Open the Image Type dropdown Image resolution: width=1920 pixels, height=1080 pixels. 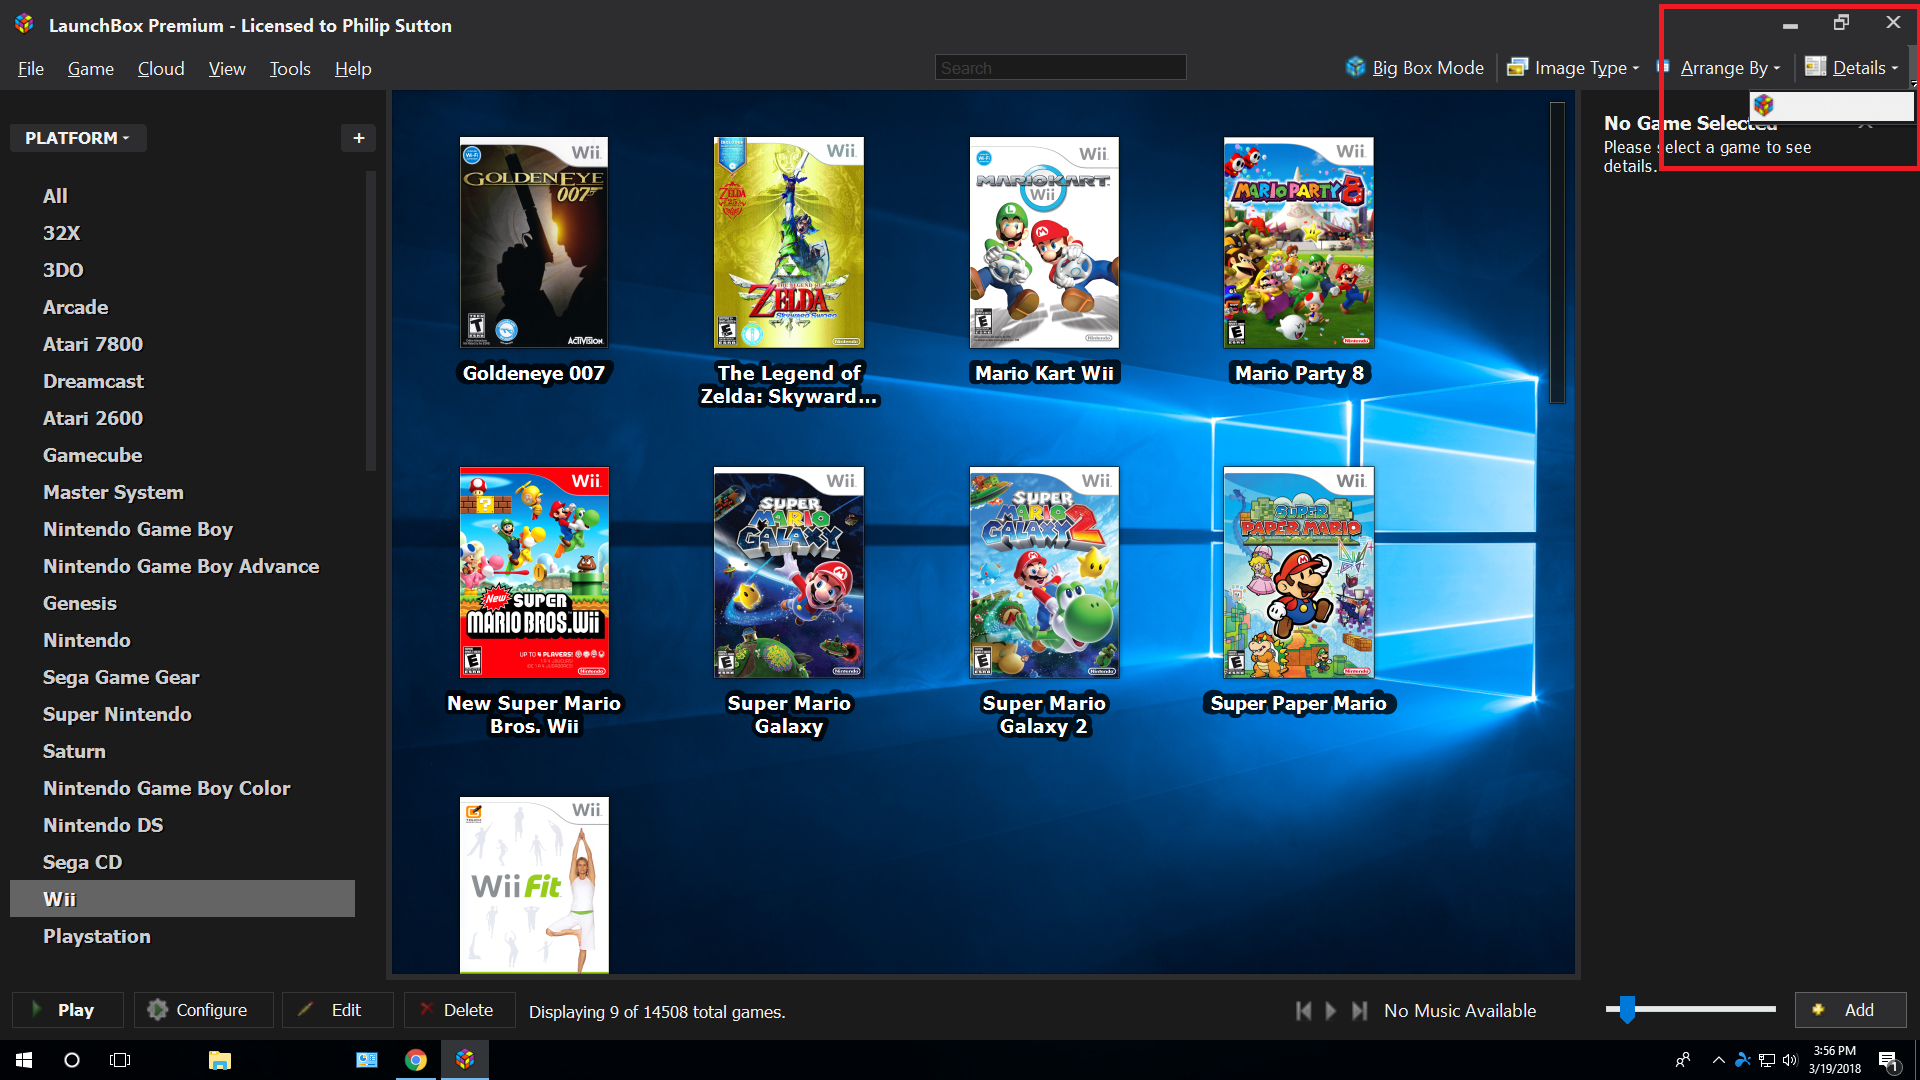pyautogui.click(x=1573, y=68)
